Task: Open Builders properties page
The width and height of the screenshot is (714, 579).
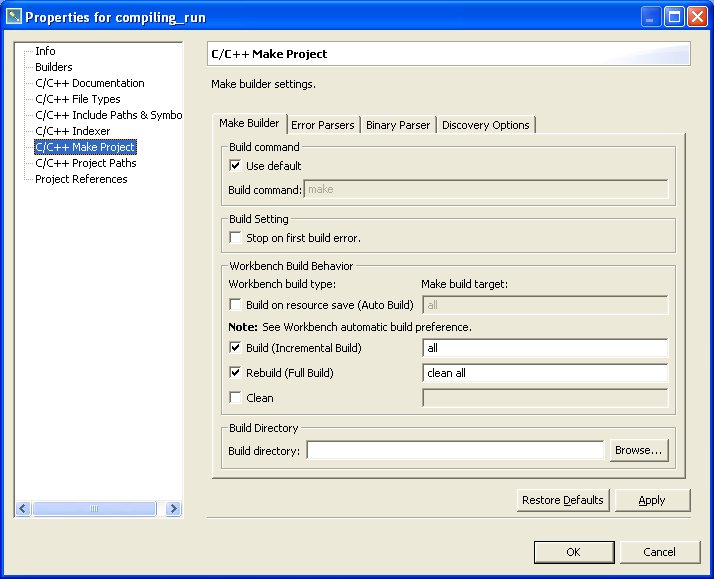Action: 53,67
